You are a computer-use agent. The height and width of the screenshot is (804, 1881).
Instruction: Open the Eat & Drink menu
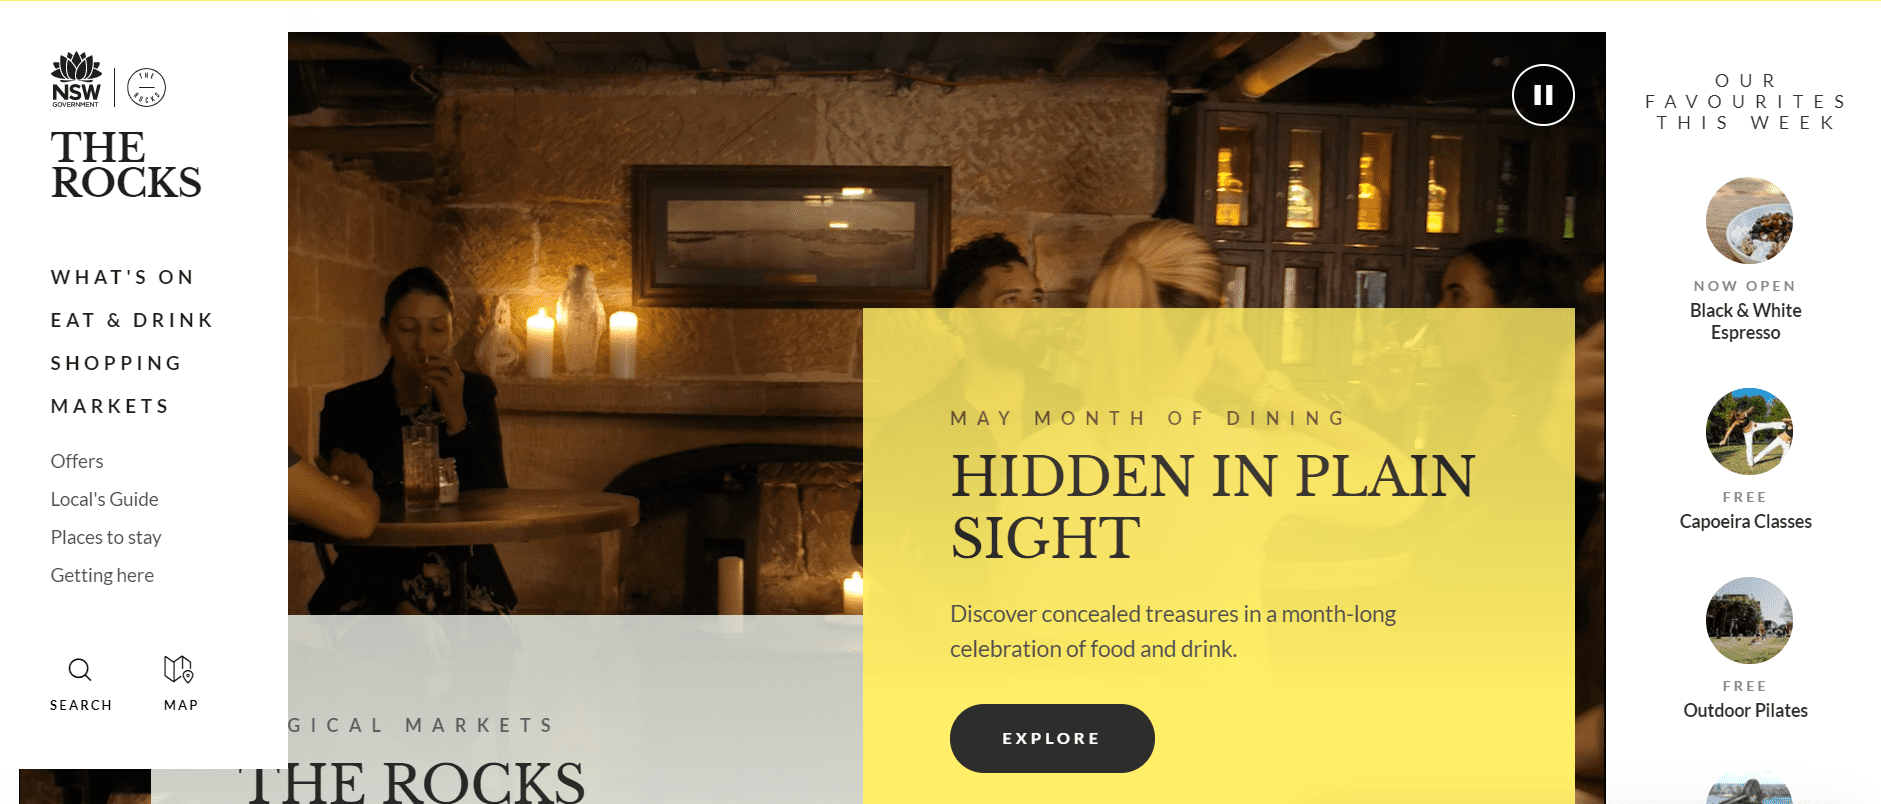[132, 320]
